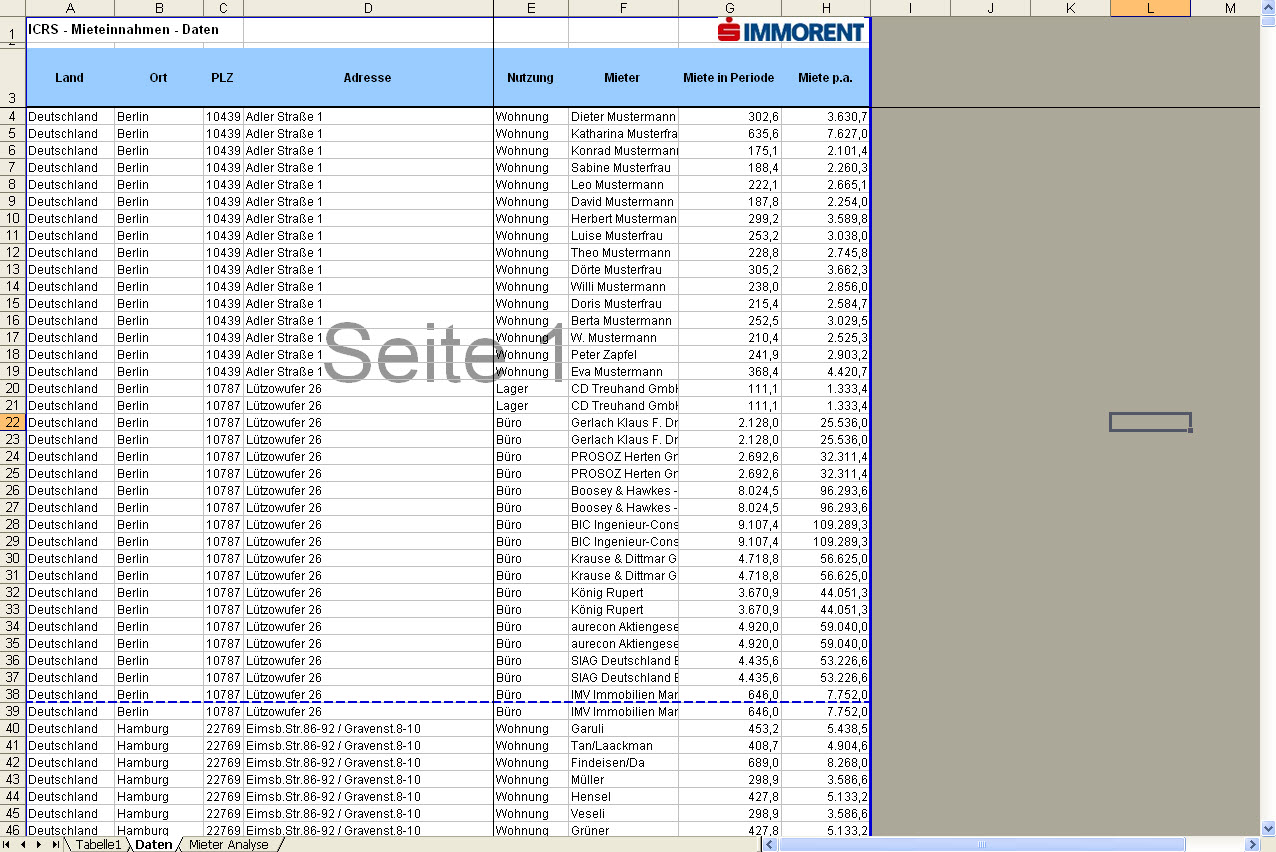This screenshot has height=852, width=1276.
Task: Click the title cell ICRS - Mieteinnahmen - Daten
Action: [x=134, y=30]
